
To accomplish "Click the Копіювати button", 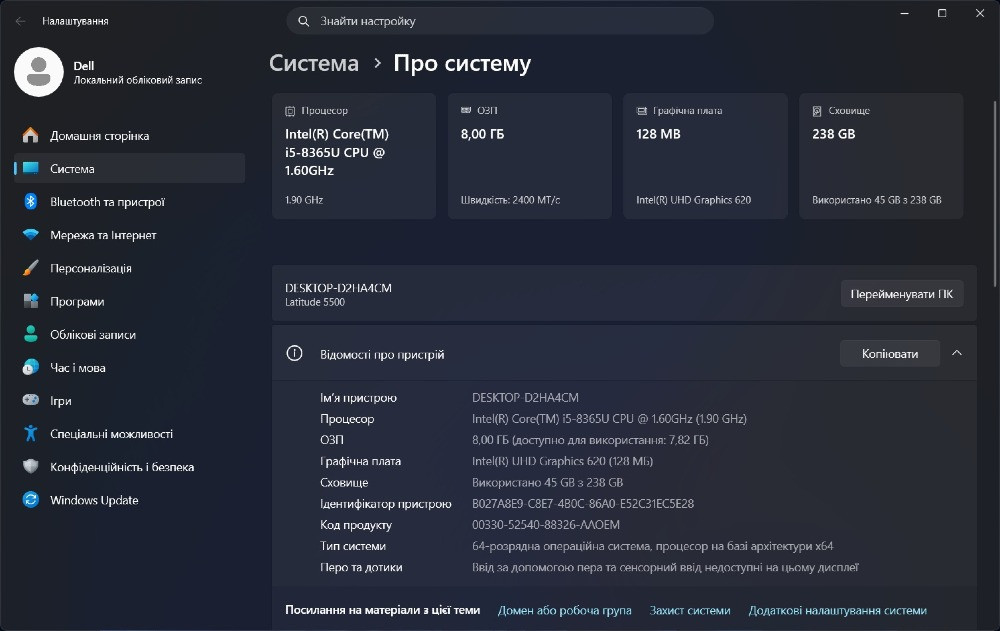I will coord(890,353).
